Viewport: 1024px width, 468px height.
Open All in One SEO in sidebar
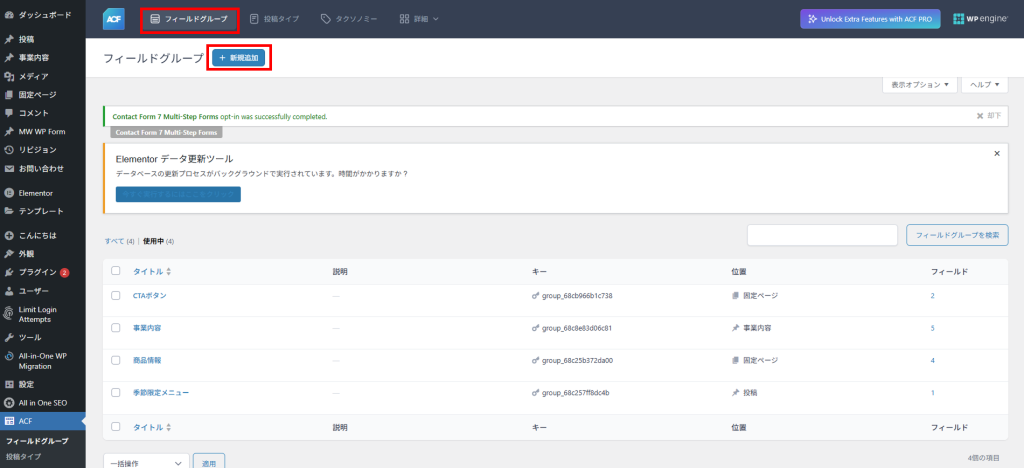[42, 402]
